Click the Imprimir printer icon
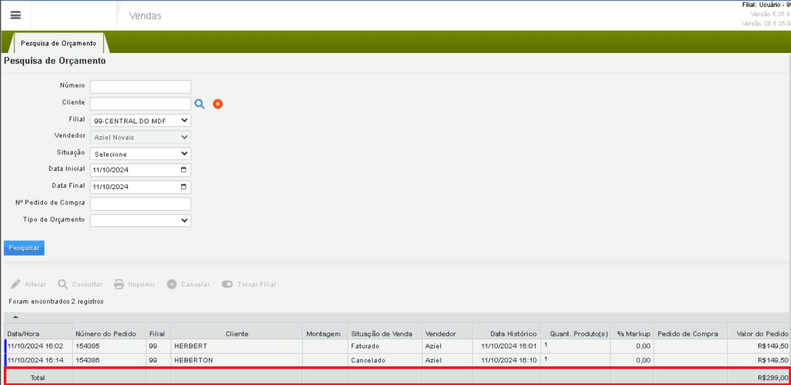The width and height of the screenshot is (791, 385). (x=119, y=284)
